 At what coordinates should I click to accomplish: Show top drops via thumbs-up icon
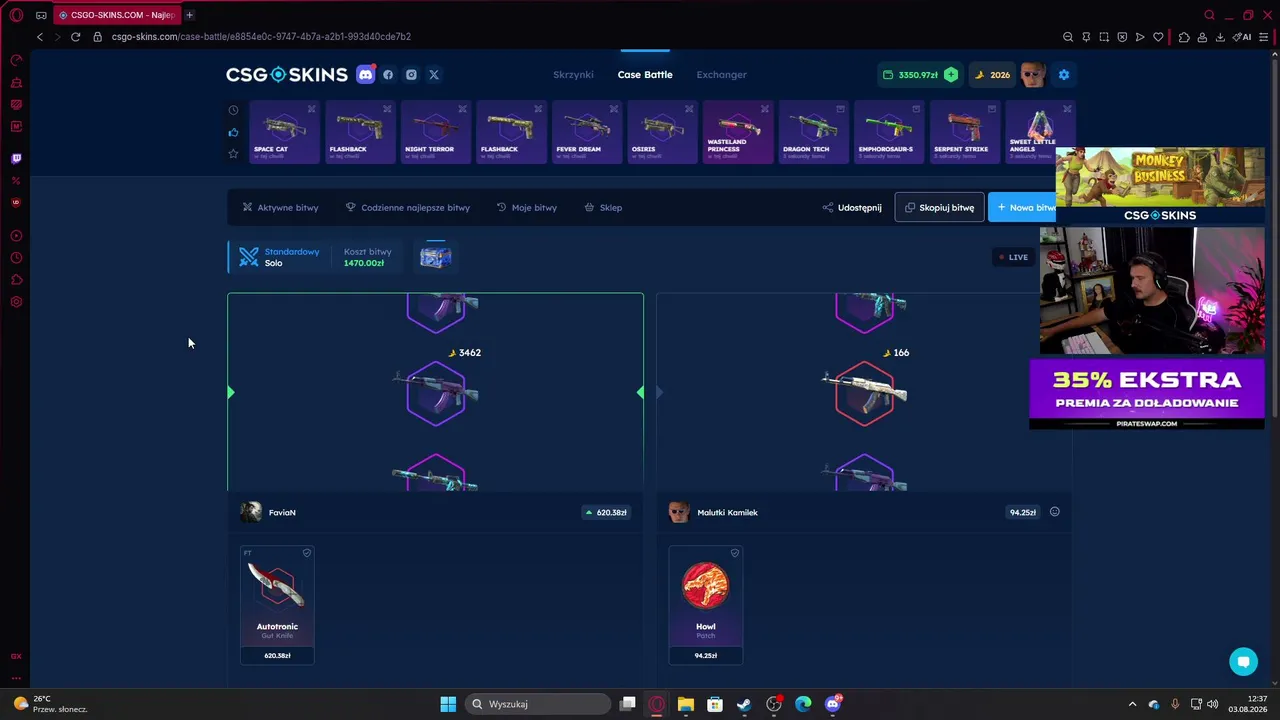point(233,132)
